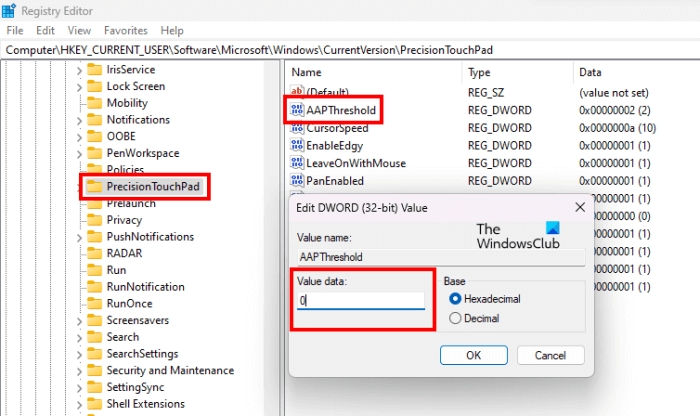Select the EnableEdgy value name
The image size is (700, 416).
pos(334,146)
